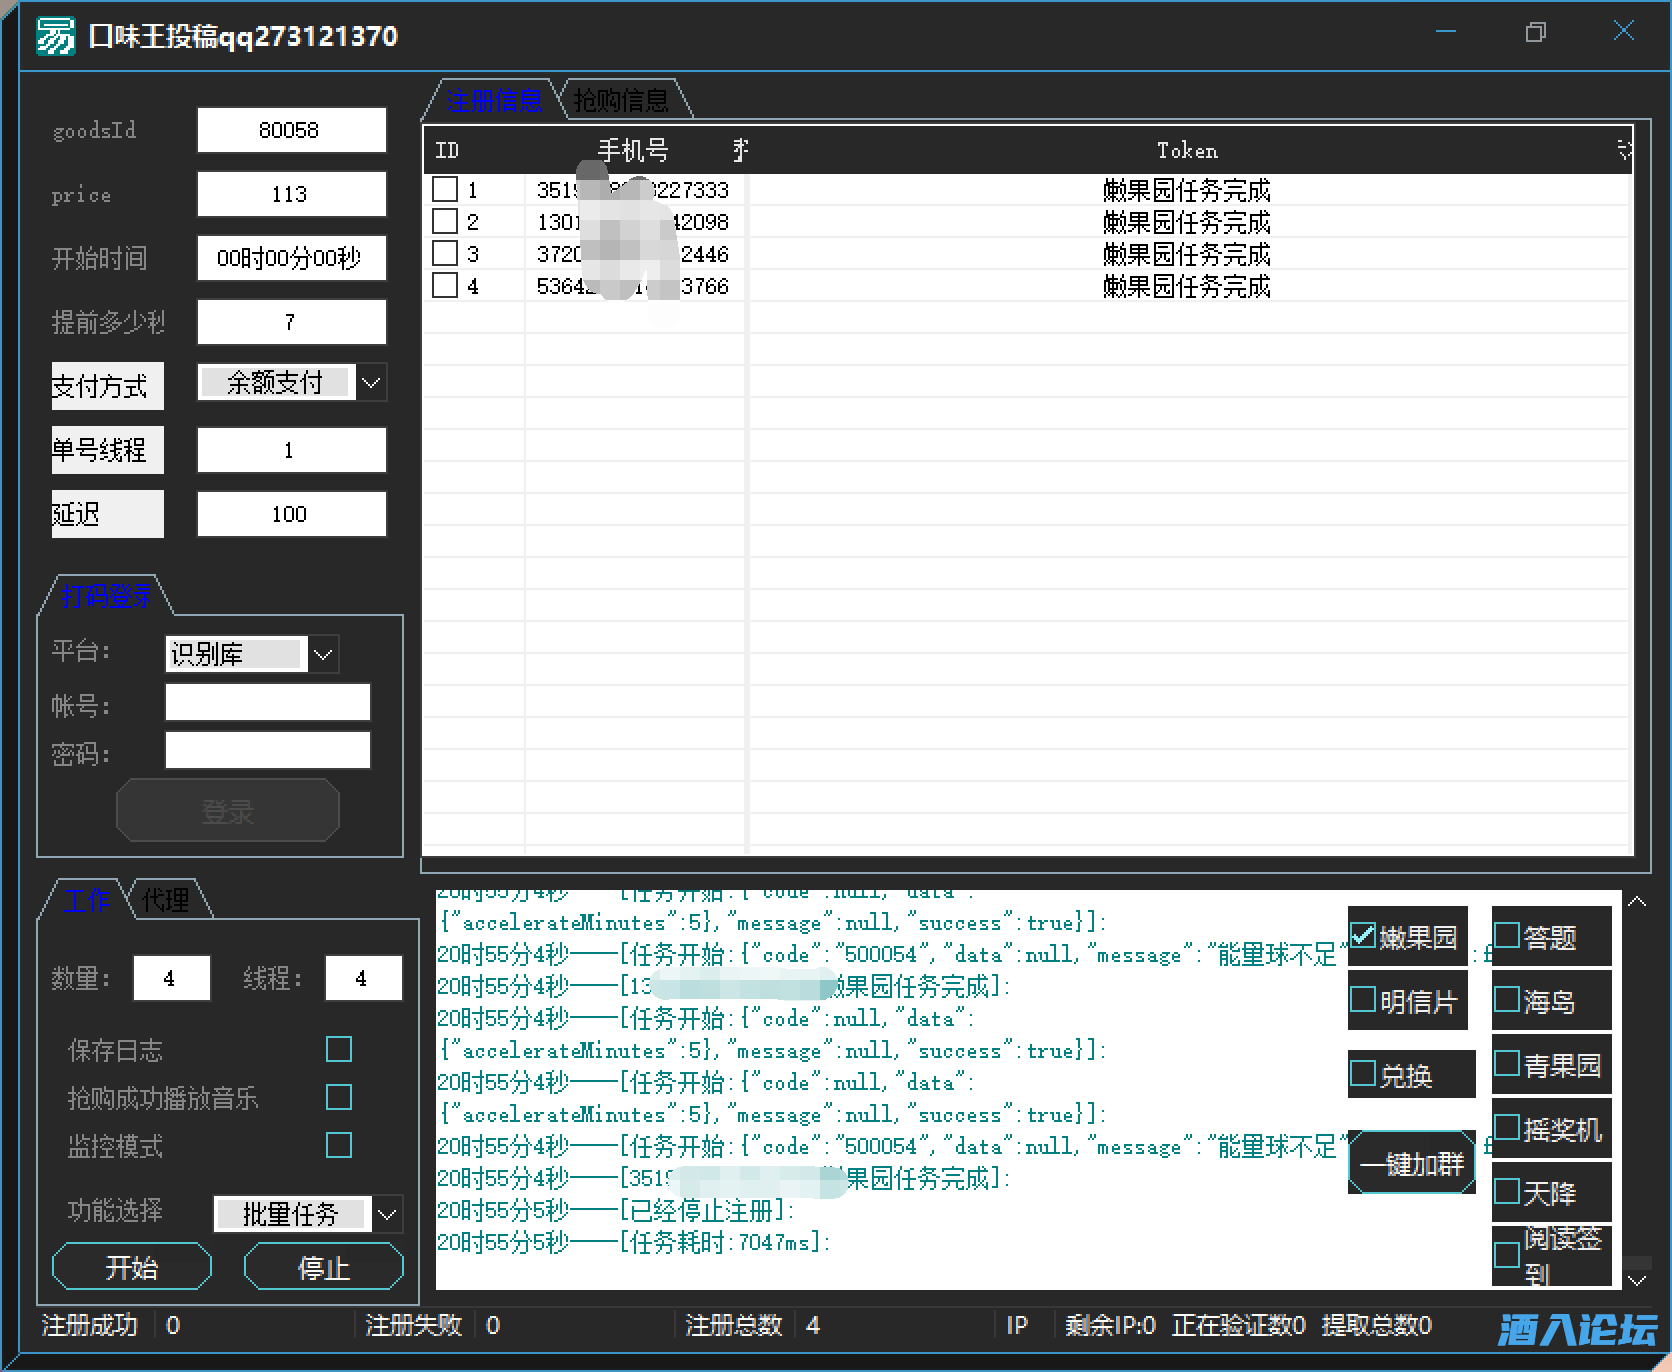Image resolution: width=1672 pixels, height=1372 pixels.
Task: Click the restore window icon
Action: (x=1535, y=33)
